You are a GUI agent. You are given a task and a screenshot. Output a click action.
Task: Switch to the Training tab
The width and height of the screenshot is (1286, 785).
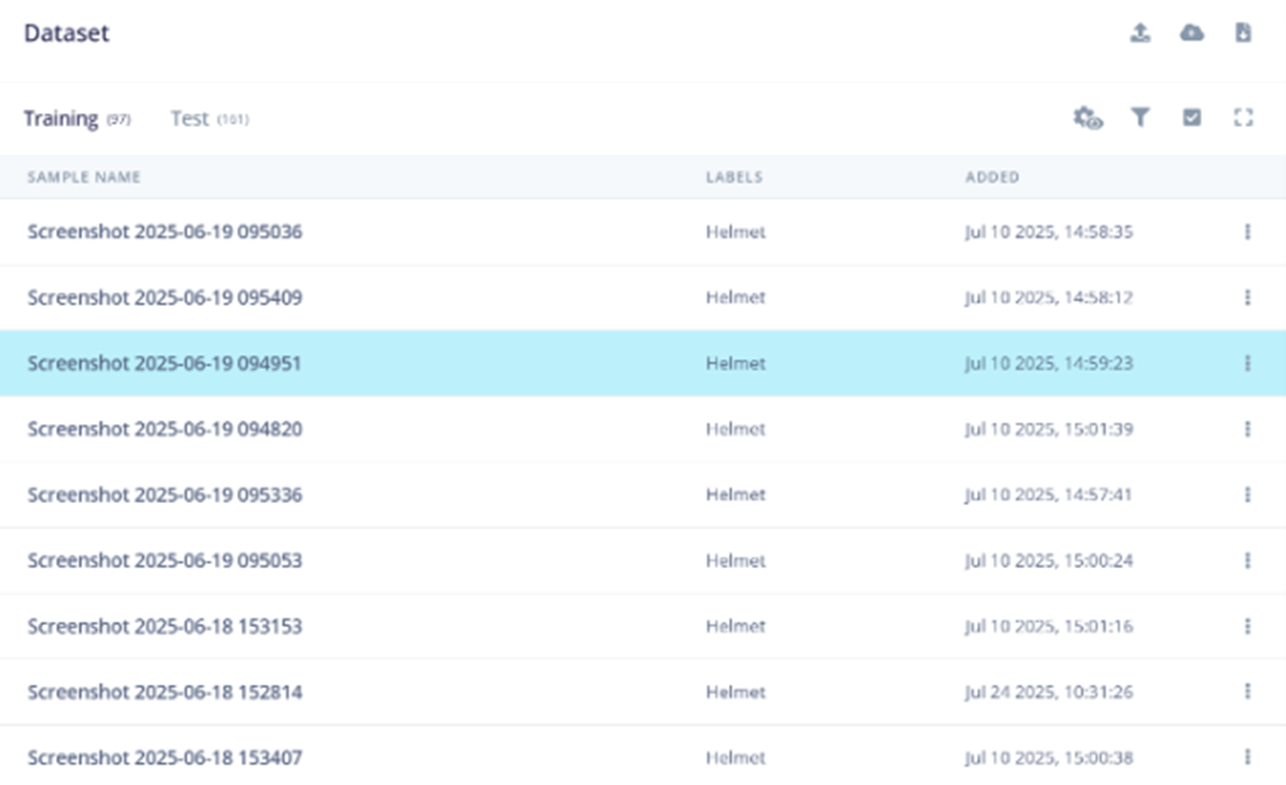pos(62,119)
